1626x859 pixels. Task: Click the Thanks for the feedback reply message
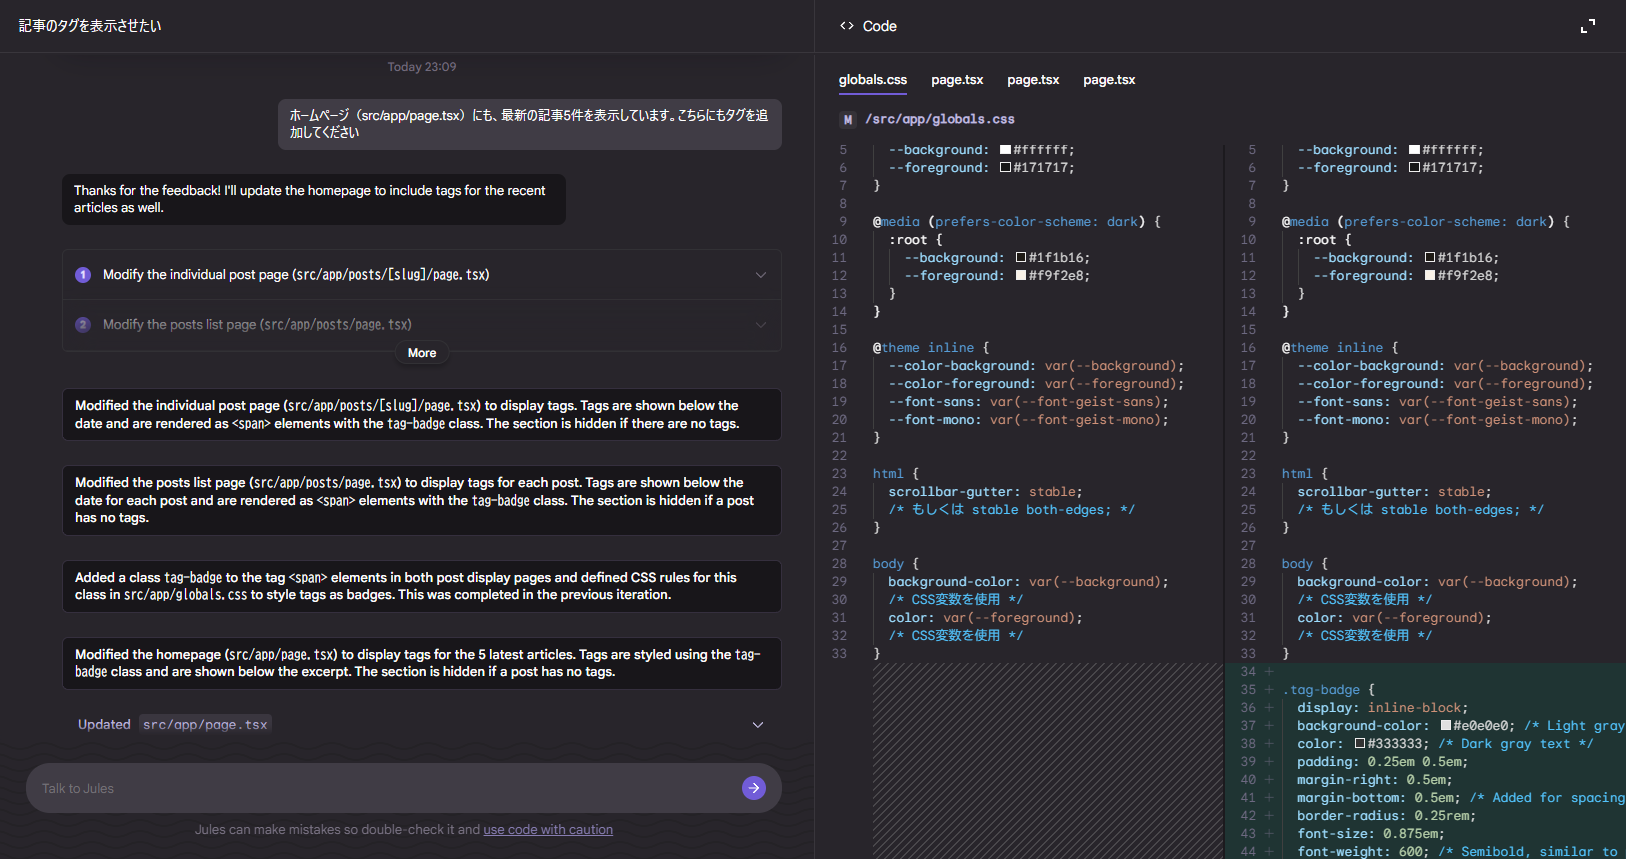[314, 199]
